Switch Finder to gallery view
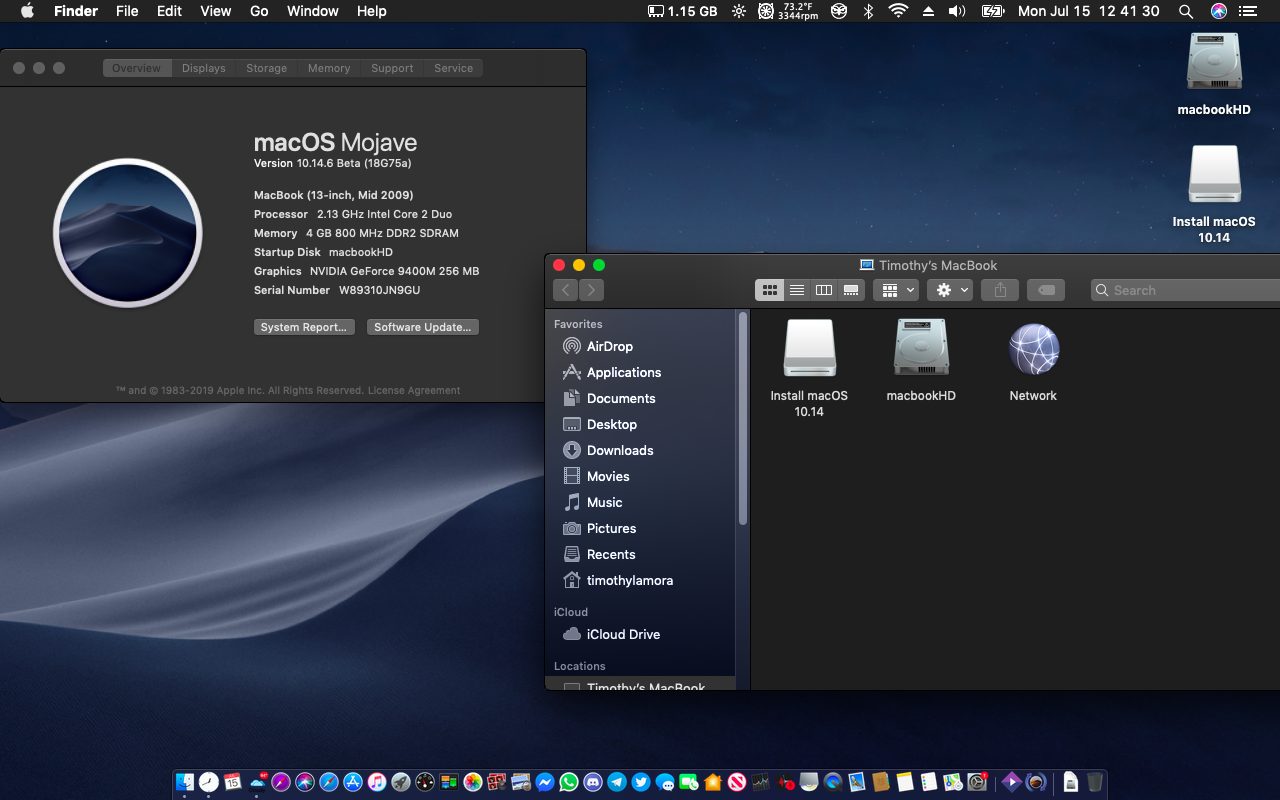This screenshot has width=1280, height=800. [851, 290]
